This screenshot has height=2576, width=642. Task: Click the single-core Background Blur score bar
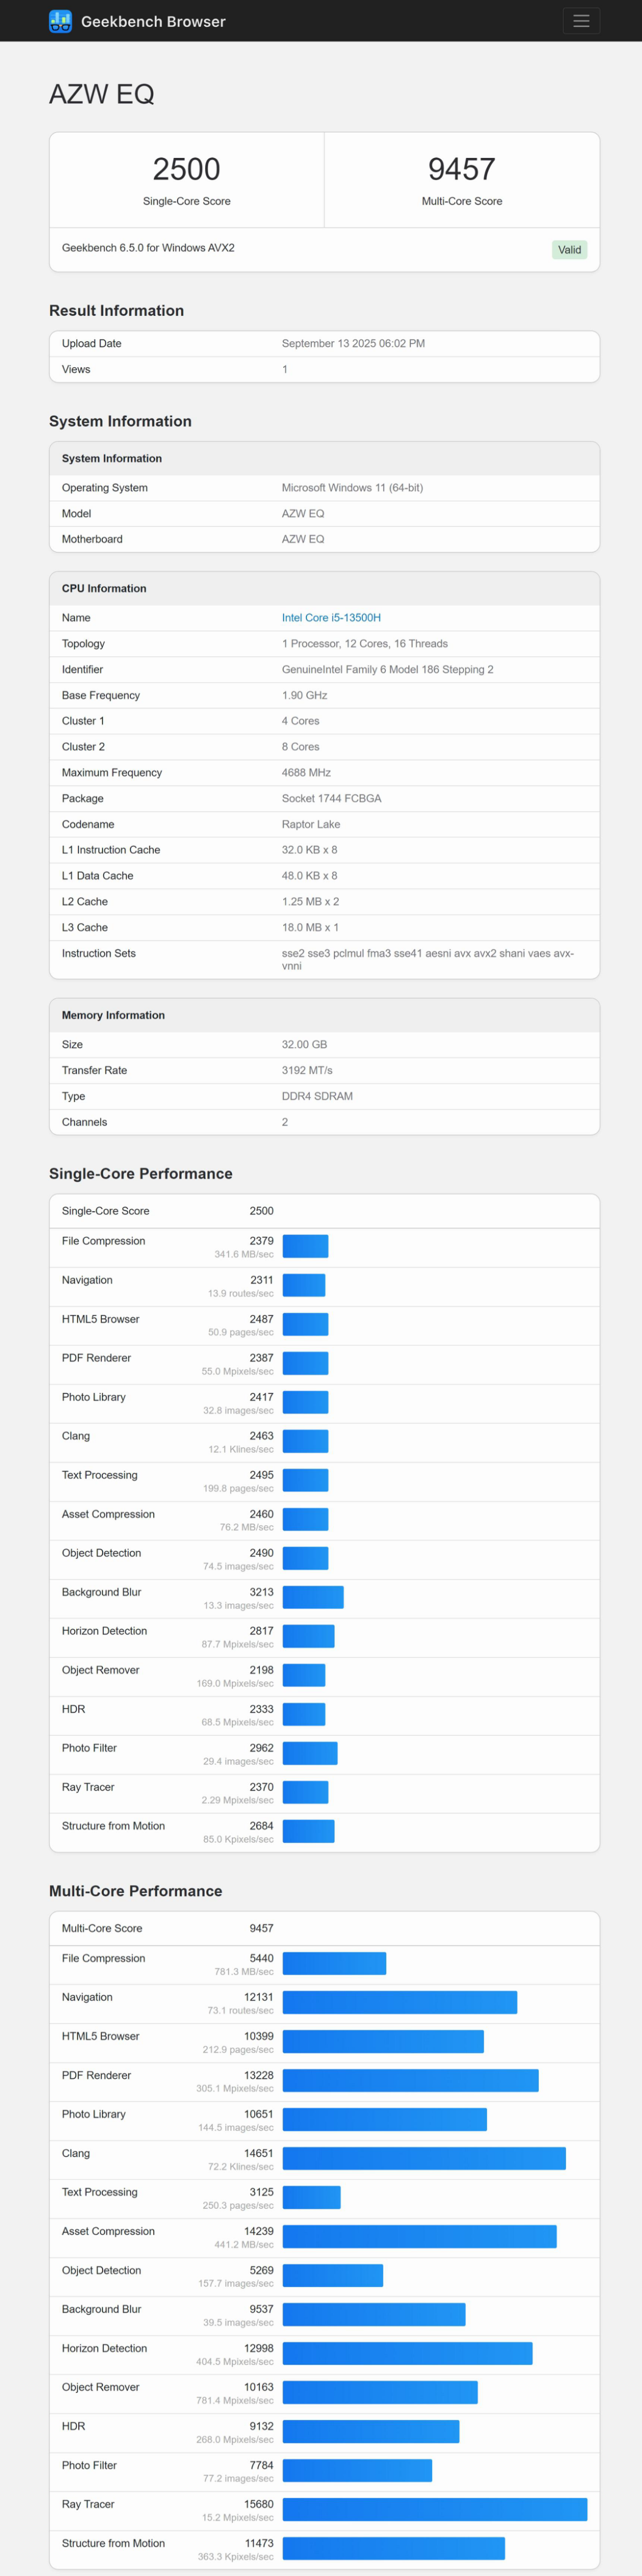point(313,1597)
